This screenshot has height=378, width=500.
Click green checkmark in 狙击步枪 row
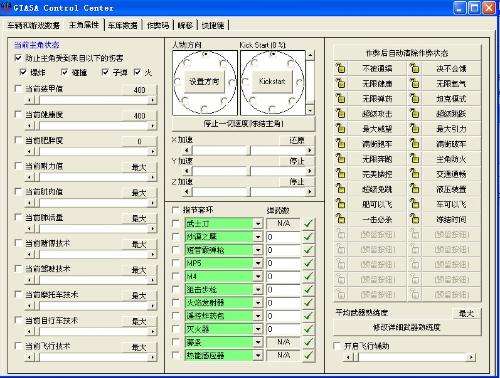click(309, 289)
